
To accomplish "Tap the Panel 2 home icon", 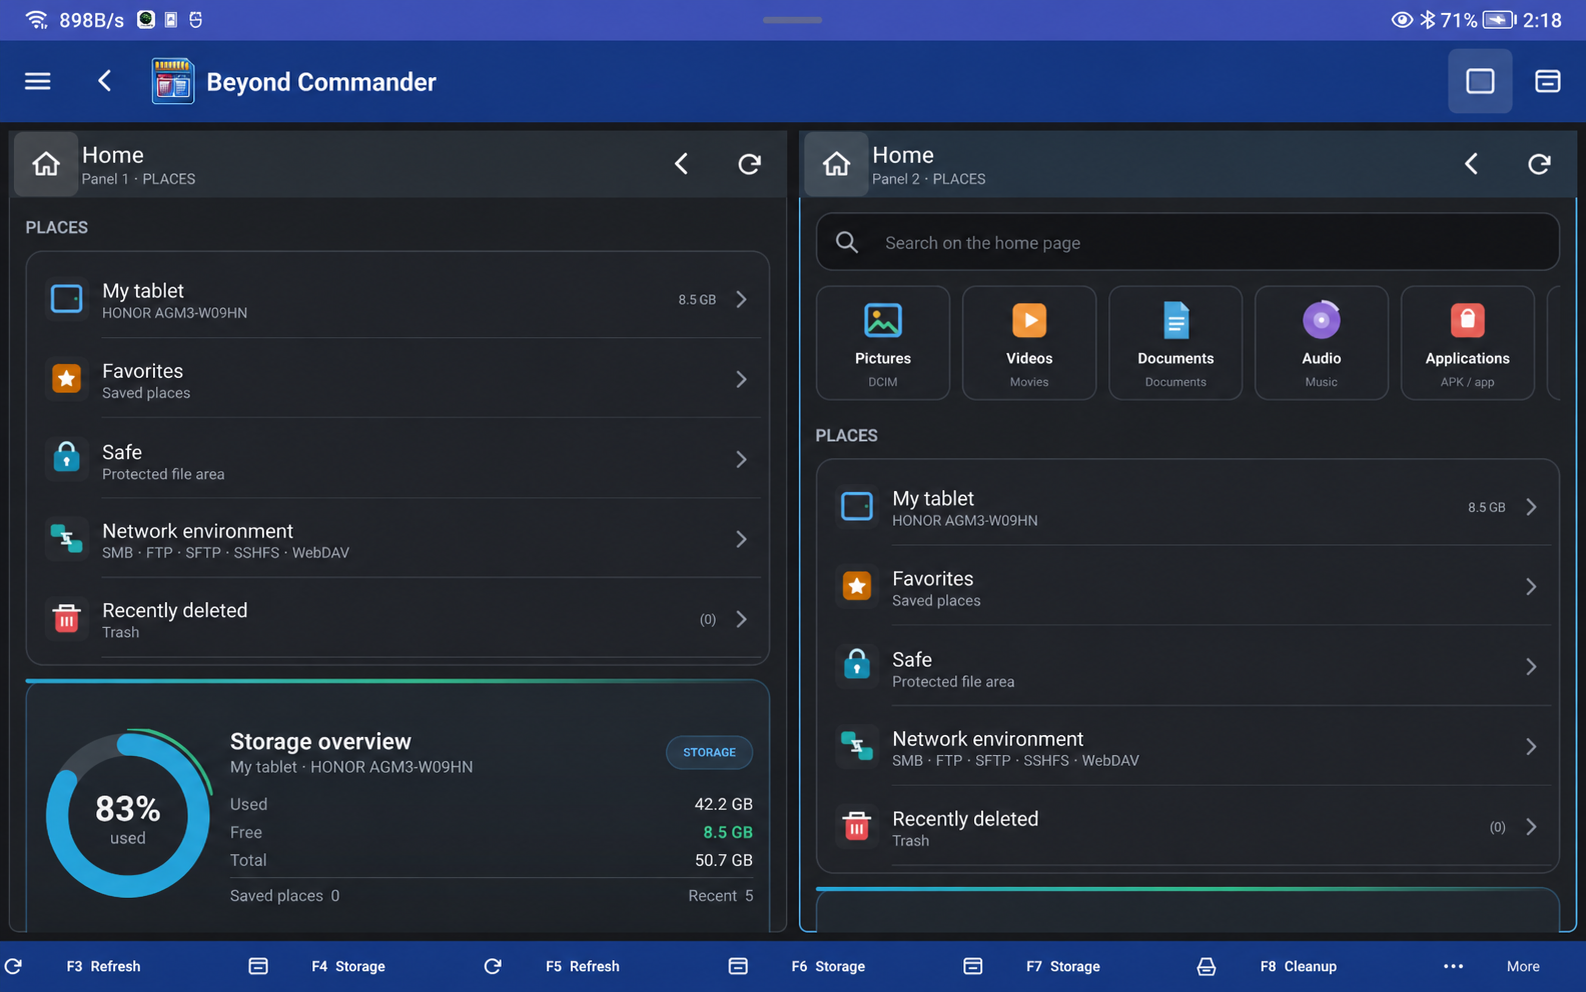I will tap(836, 164).
